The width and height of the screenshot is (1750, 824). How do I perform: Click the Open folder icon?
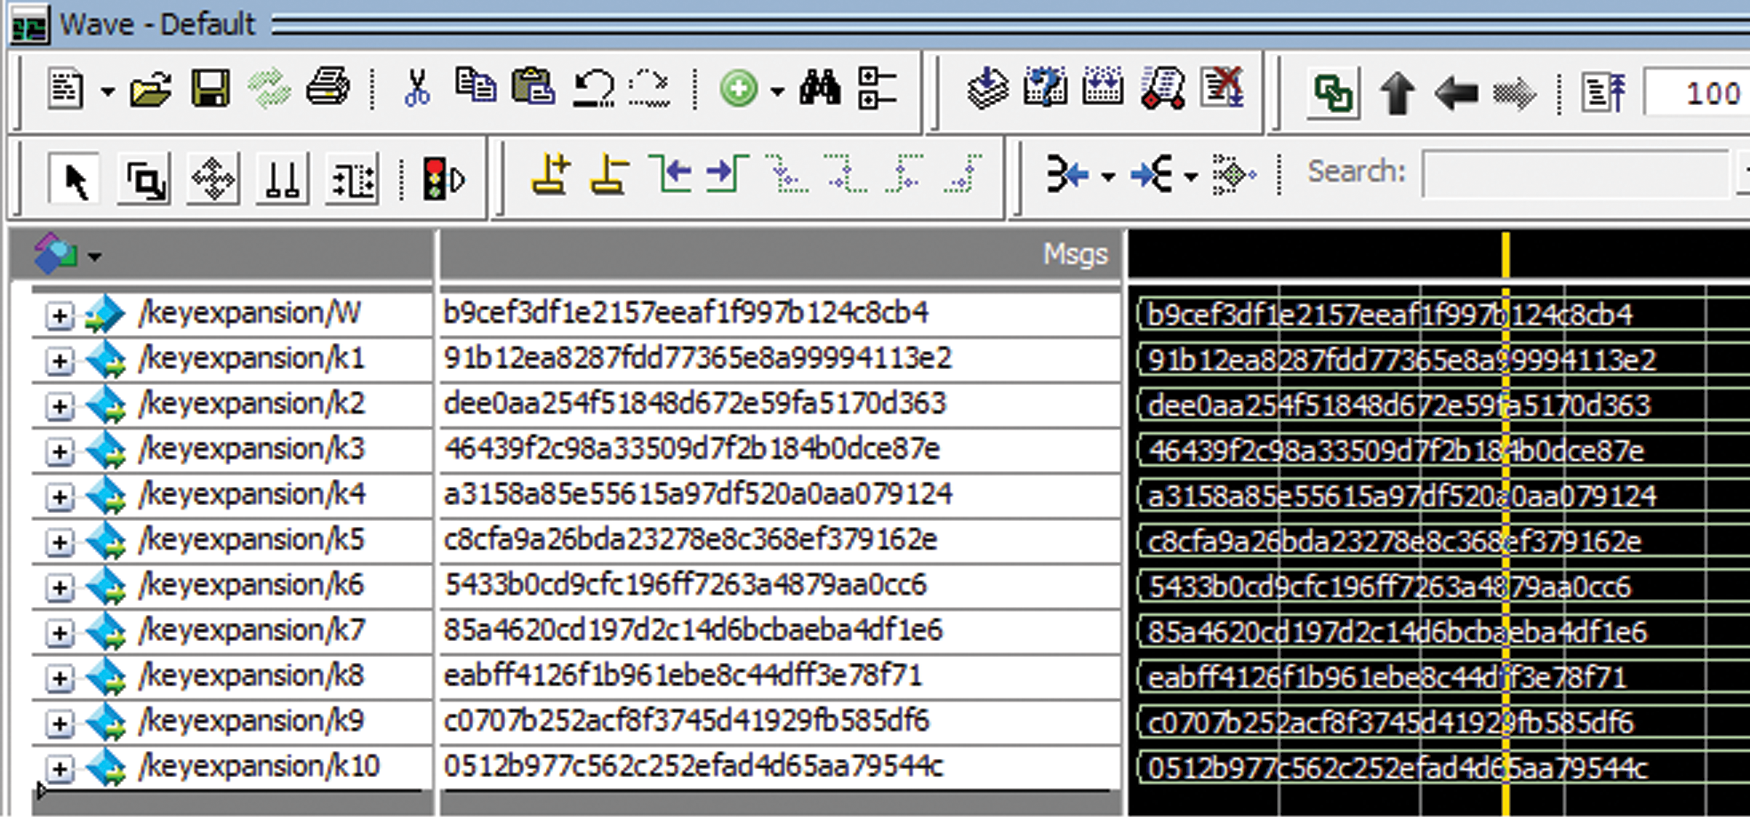pyautogui.click(x=150, y=91)
